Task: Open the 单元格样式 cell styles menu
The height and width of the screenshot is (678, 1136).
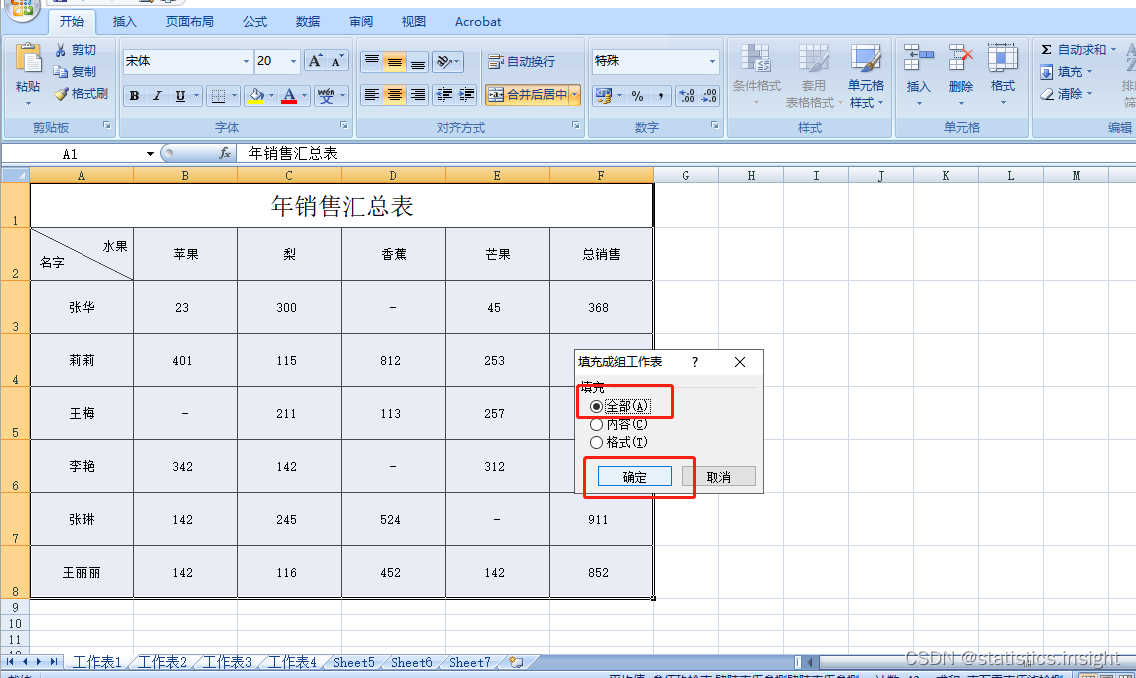Action: (866, 75)
